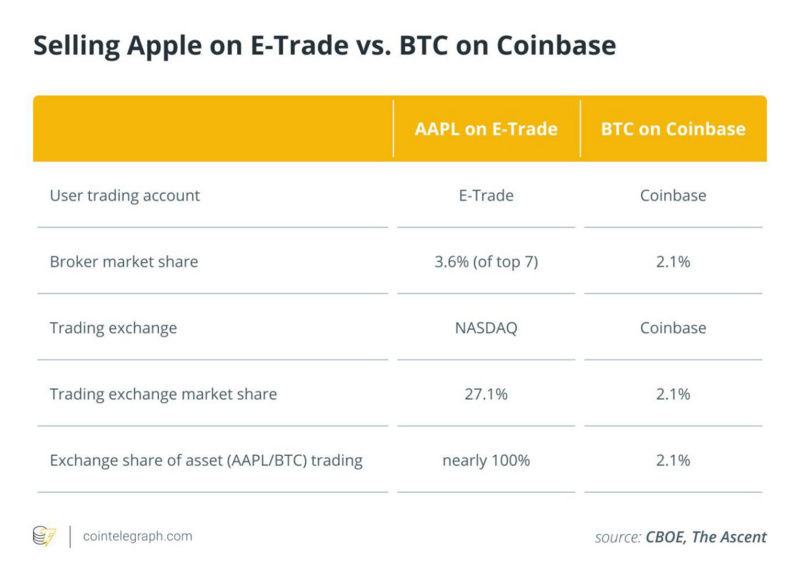
Task: Click Coinbase in the Trading exchange row
Action: (x=673, y=328)
